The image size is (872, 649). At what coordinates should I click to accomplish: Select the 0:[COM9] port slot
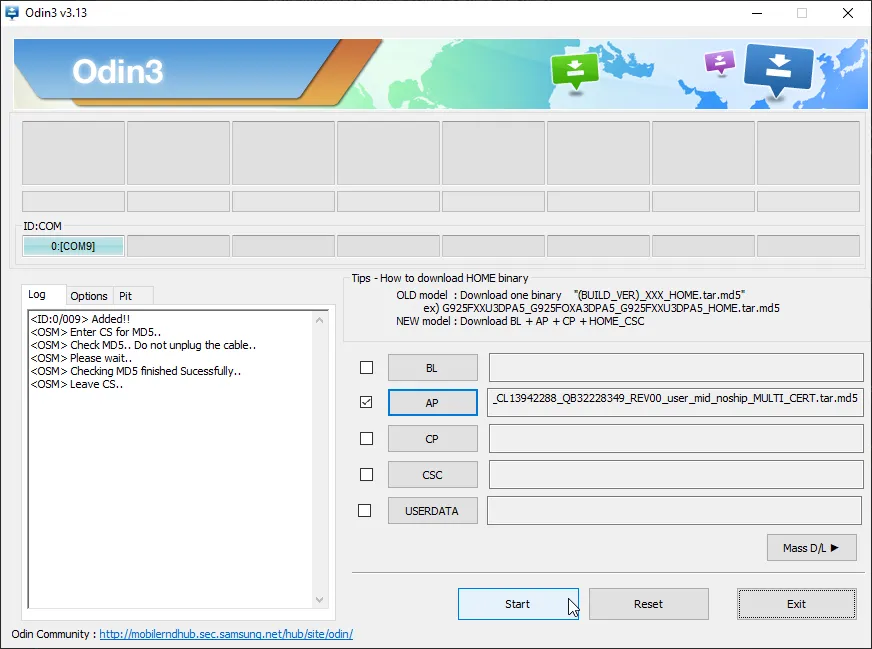[x=73, y=246]
